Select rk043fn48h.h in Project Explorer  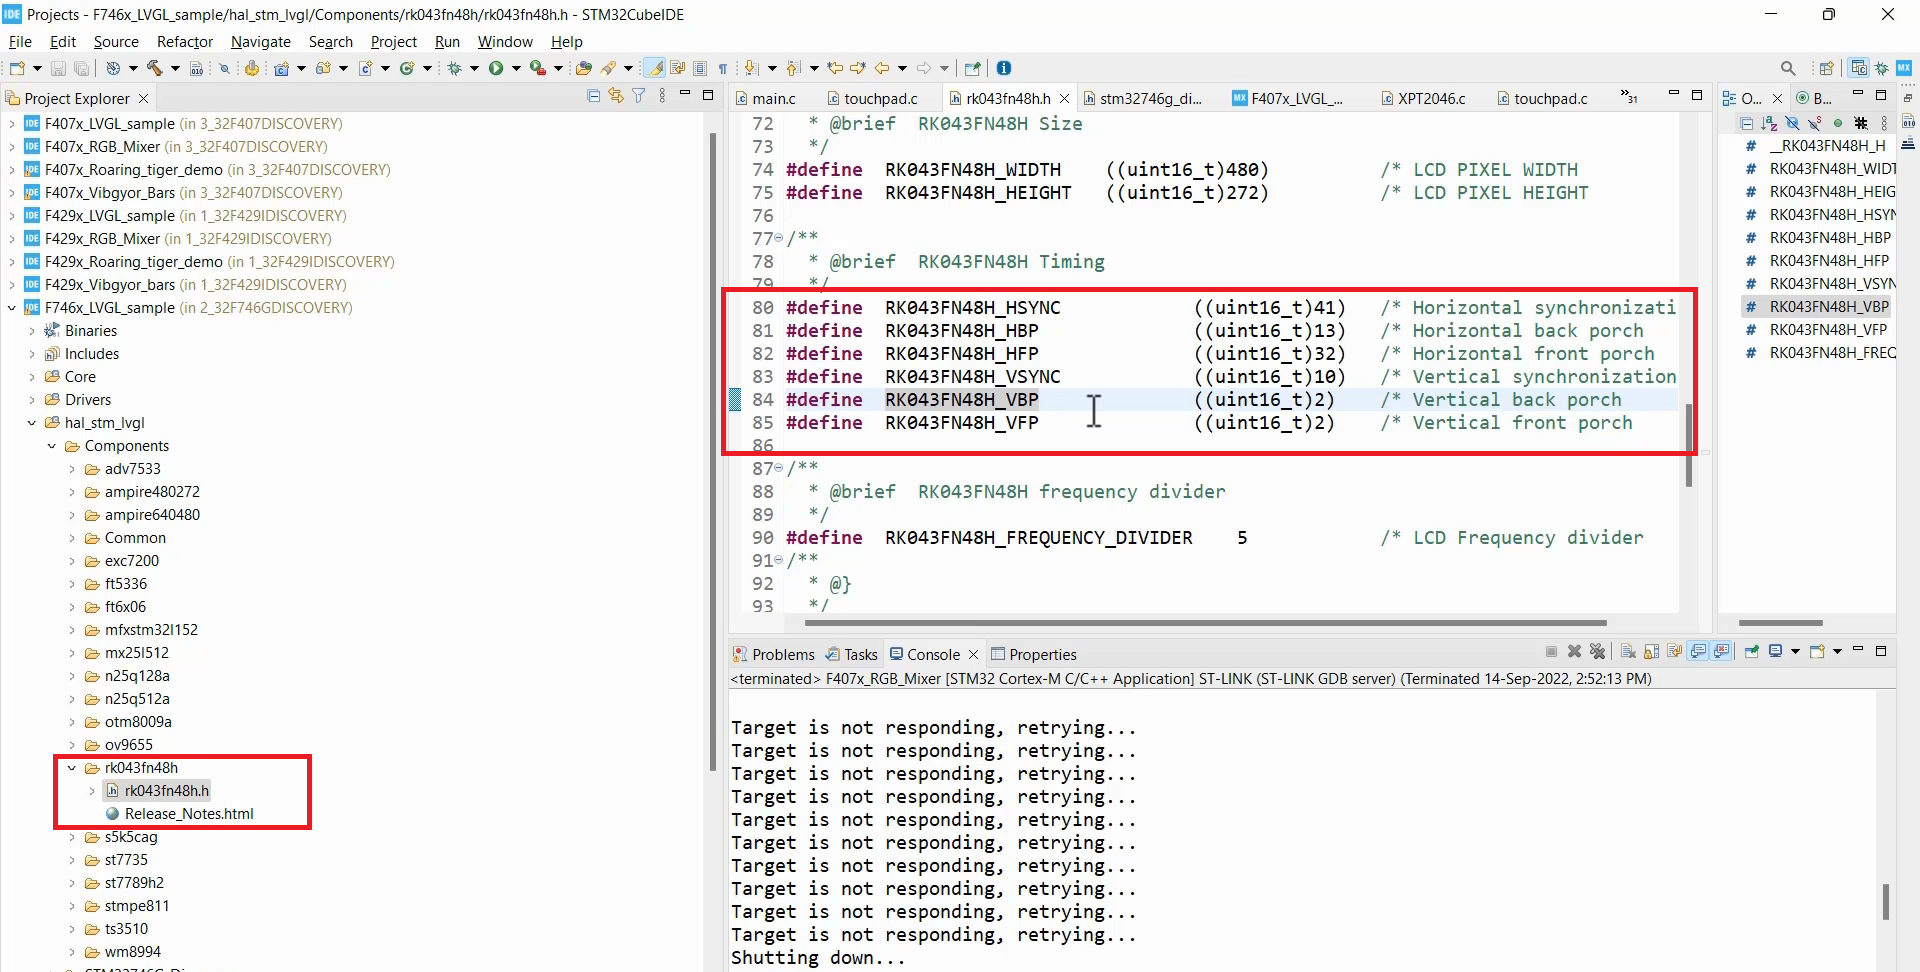point(167,791)
